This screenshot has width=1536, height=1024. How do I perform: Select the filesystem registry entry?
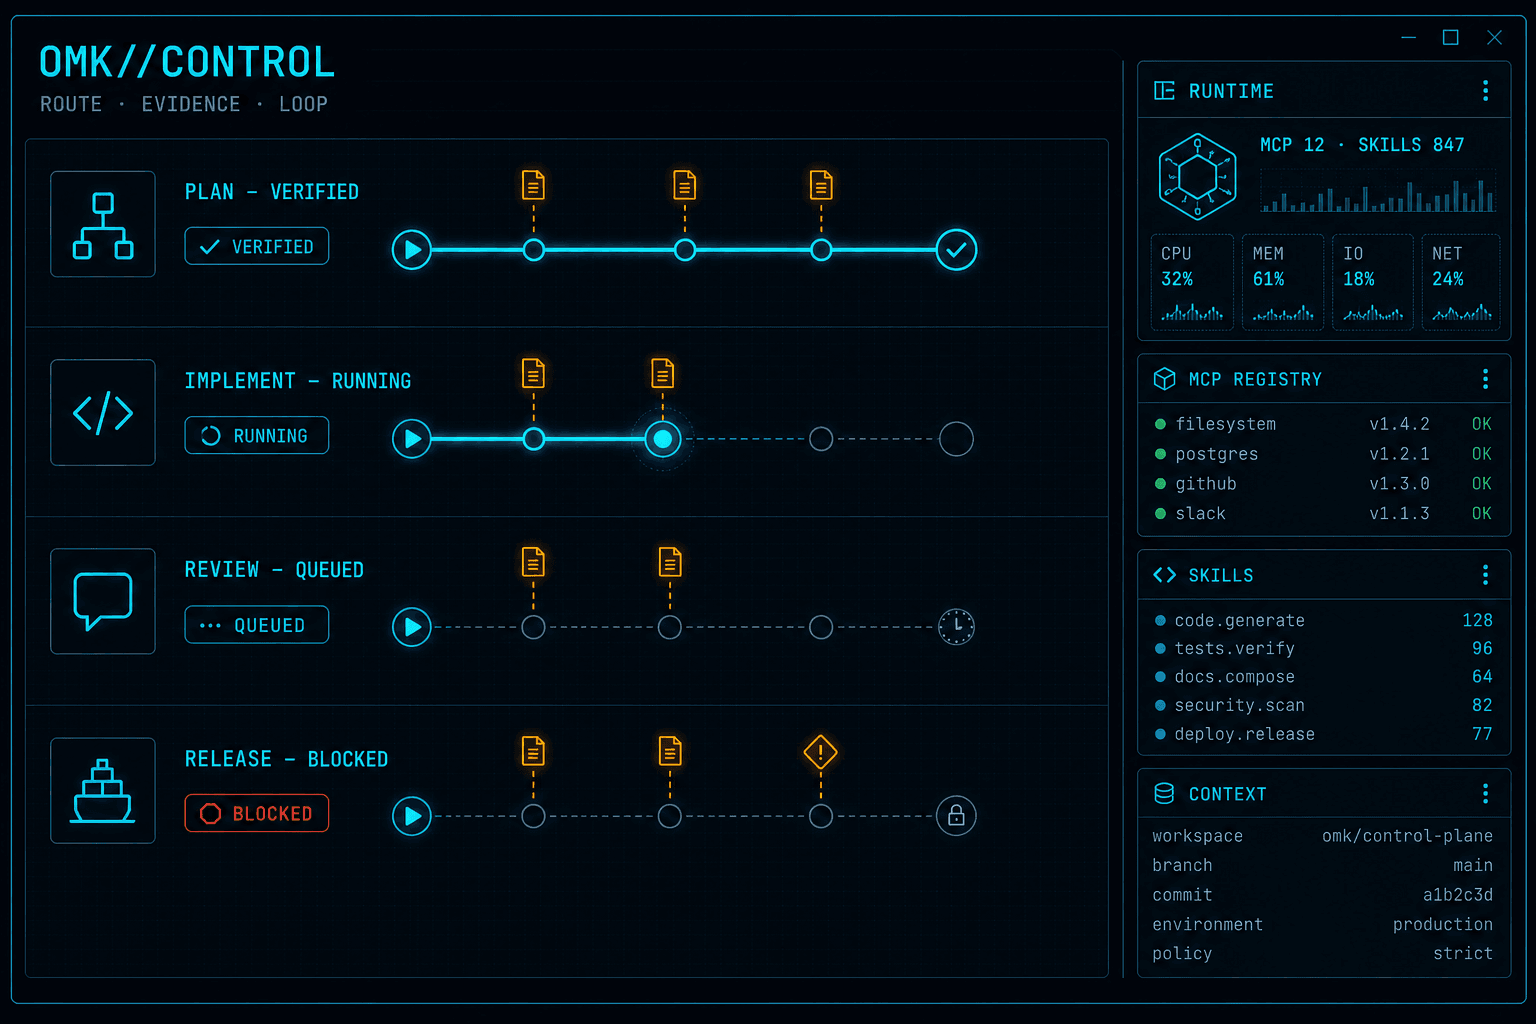point(1324,424)
